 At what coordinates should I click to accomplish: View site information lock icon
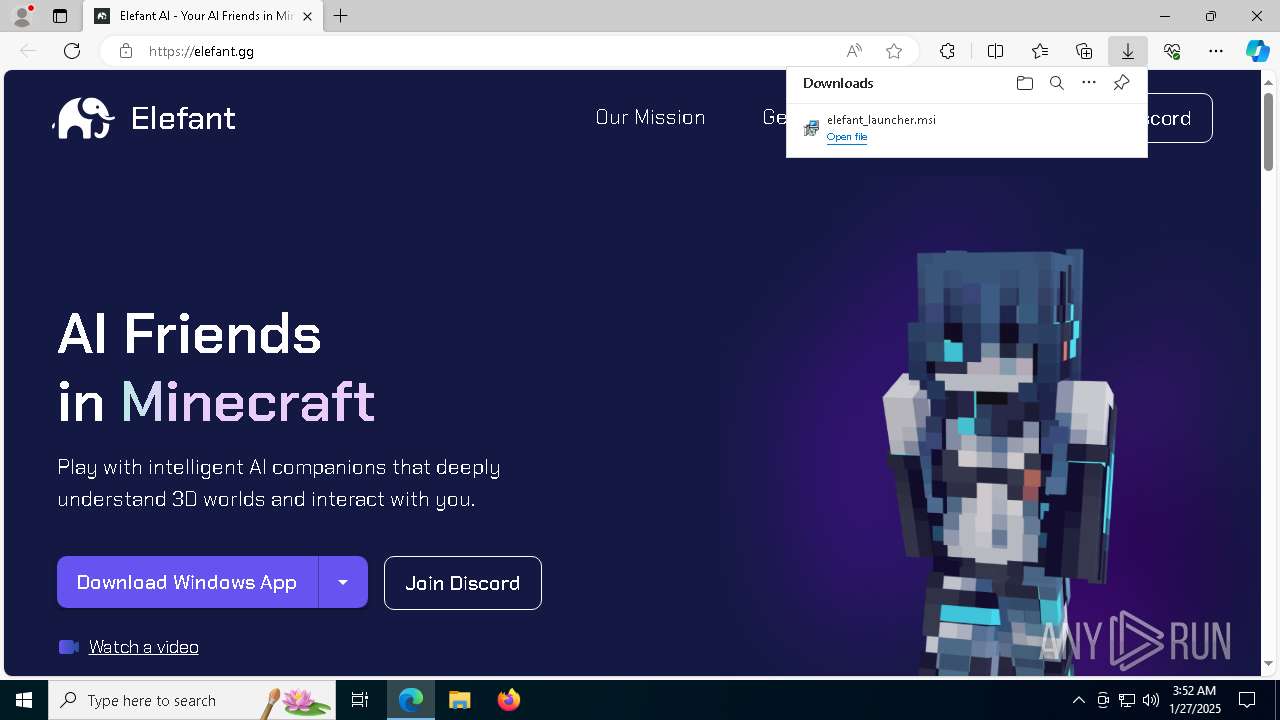[x=126, y=51]
